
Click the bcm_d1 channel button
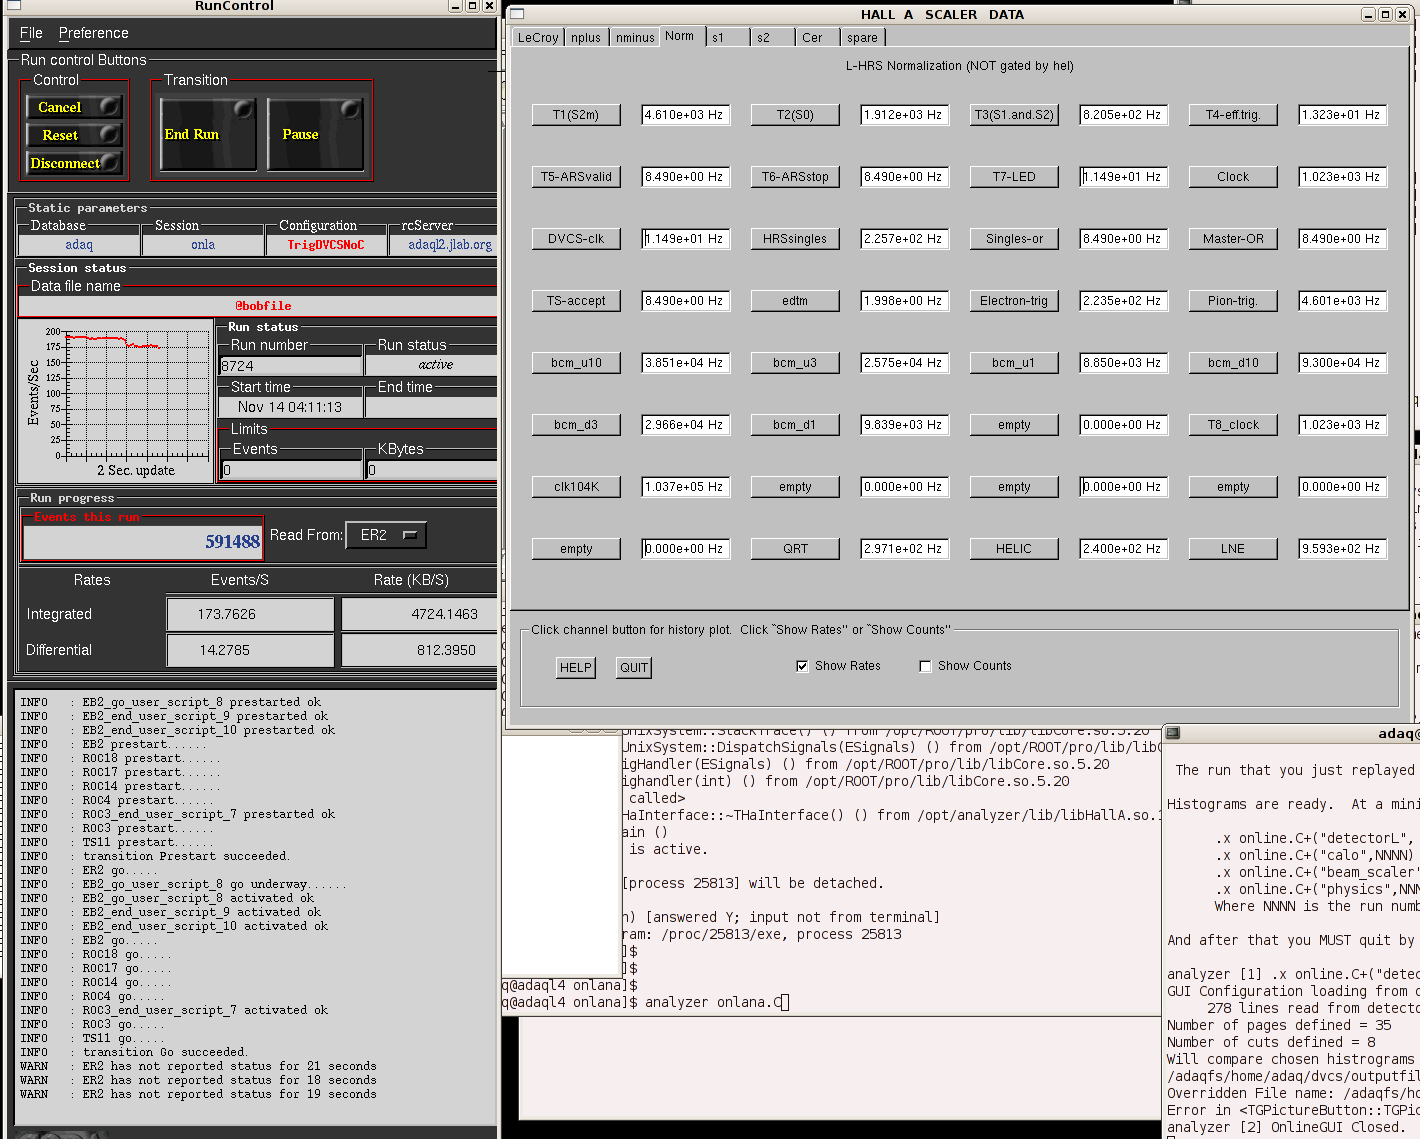pos(795,425)
